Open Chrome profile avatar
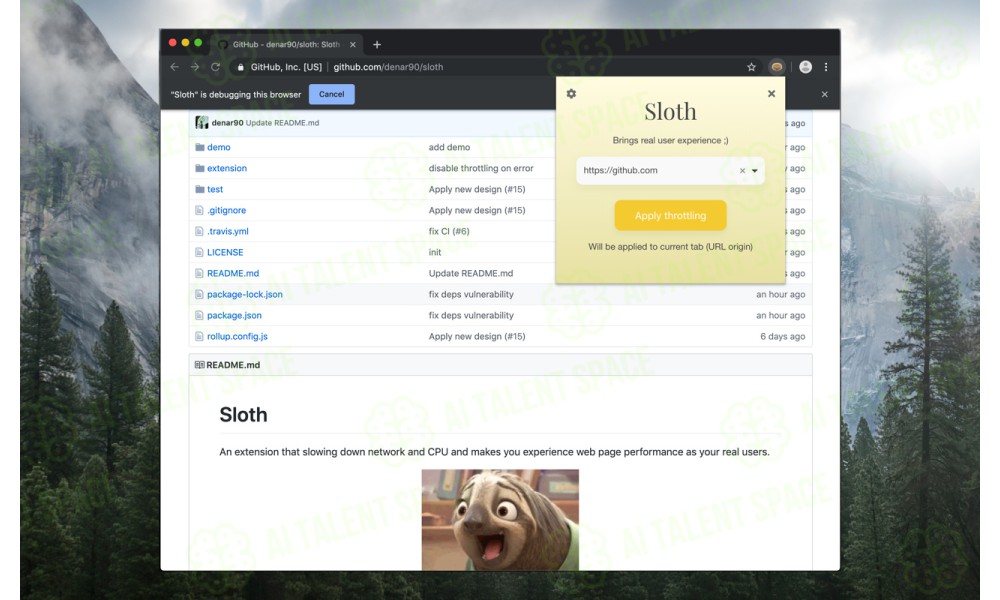Screen dimensions: 1000x600 805,67
